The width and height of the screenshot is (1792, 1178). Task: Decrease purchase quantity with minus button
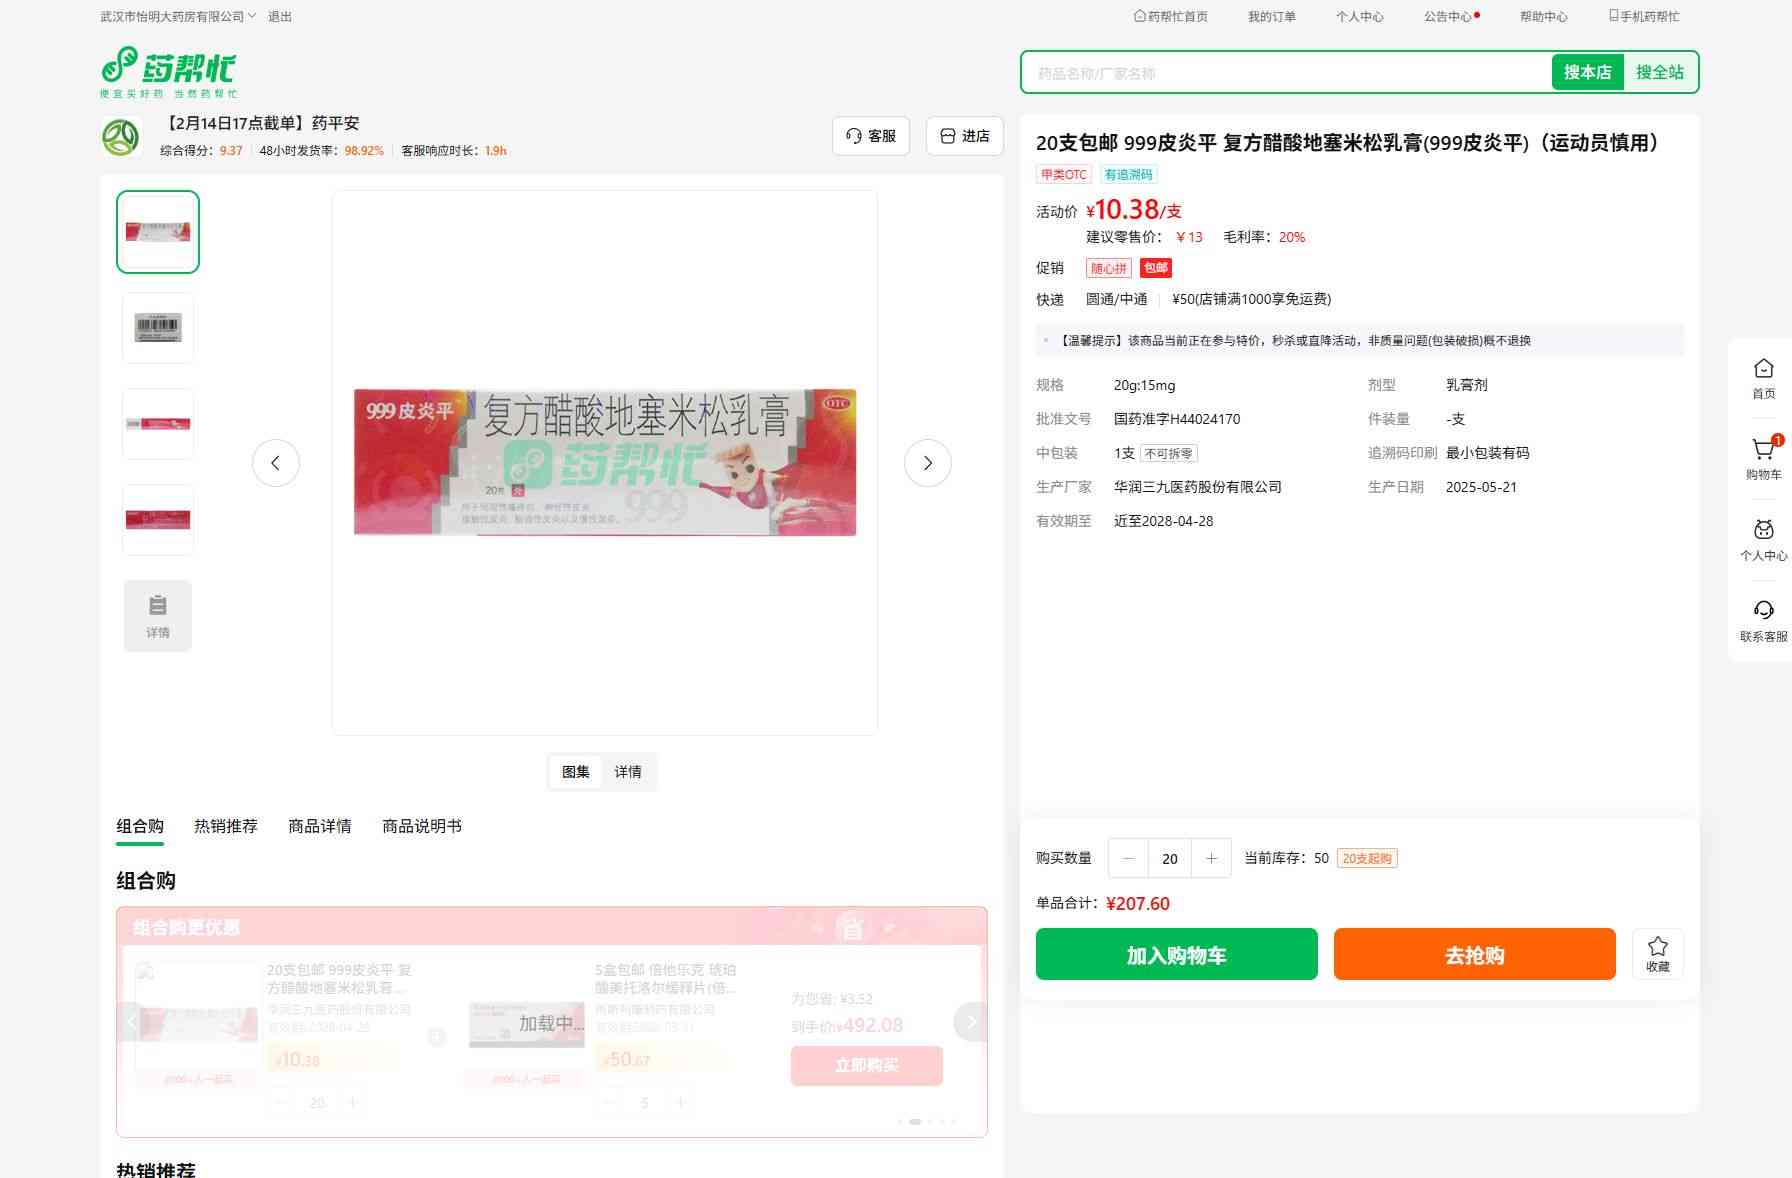click(1129, 858)
